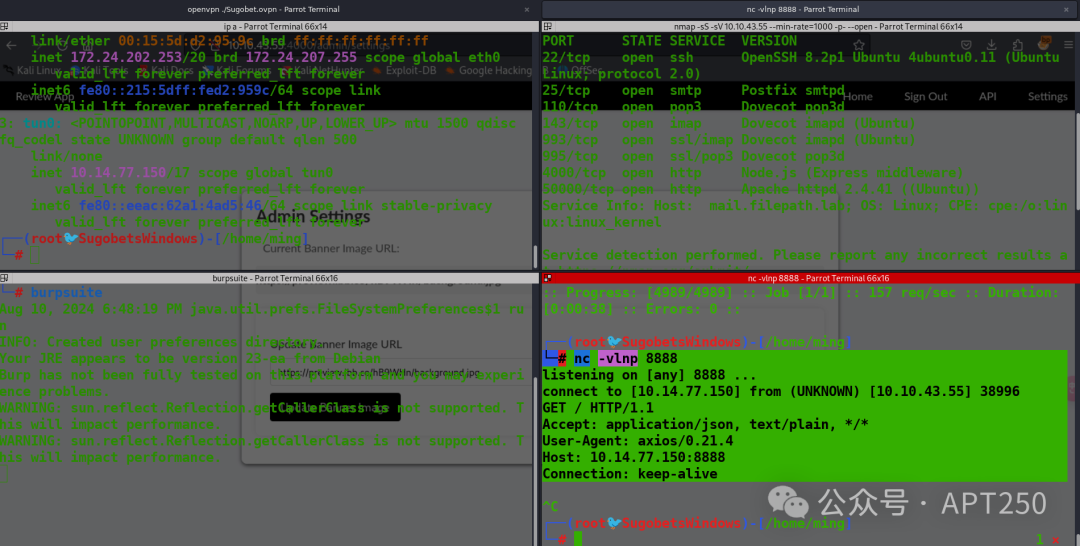
Task: Switch to the nc -vlnp 8888 terminal tab
Action: pos(802,9)
